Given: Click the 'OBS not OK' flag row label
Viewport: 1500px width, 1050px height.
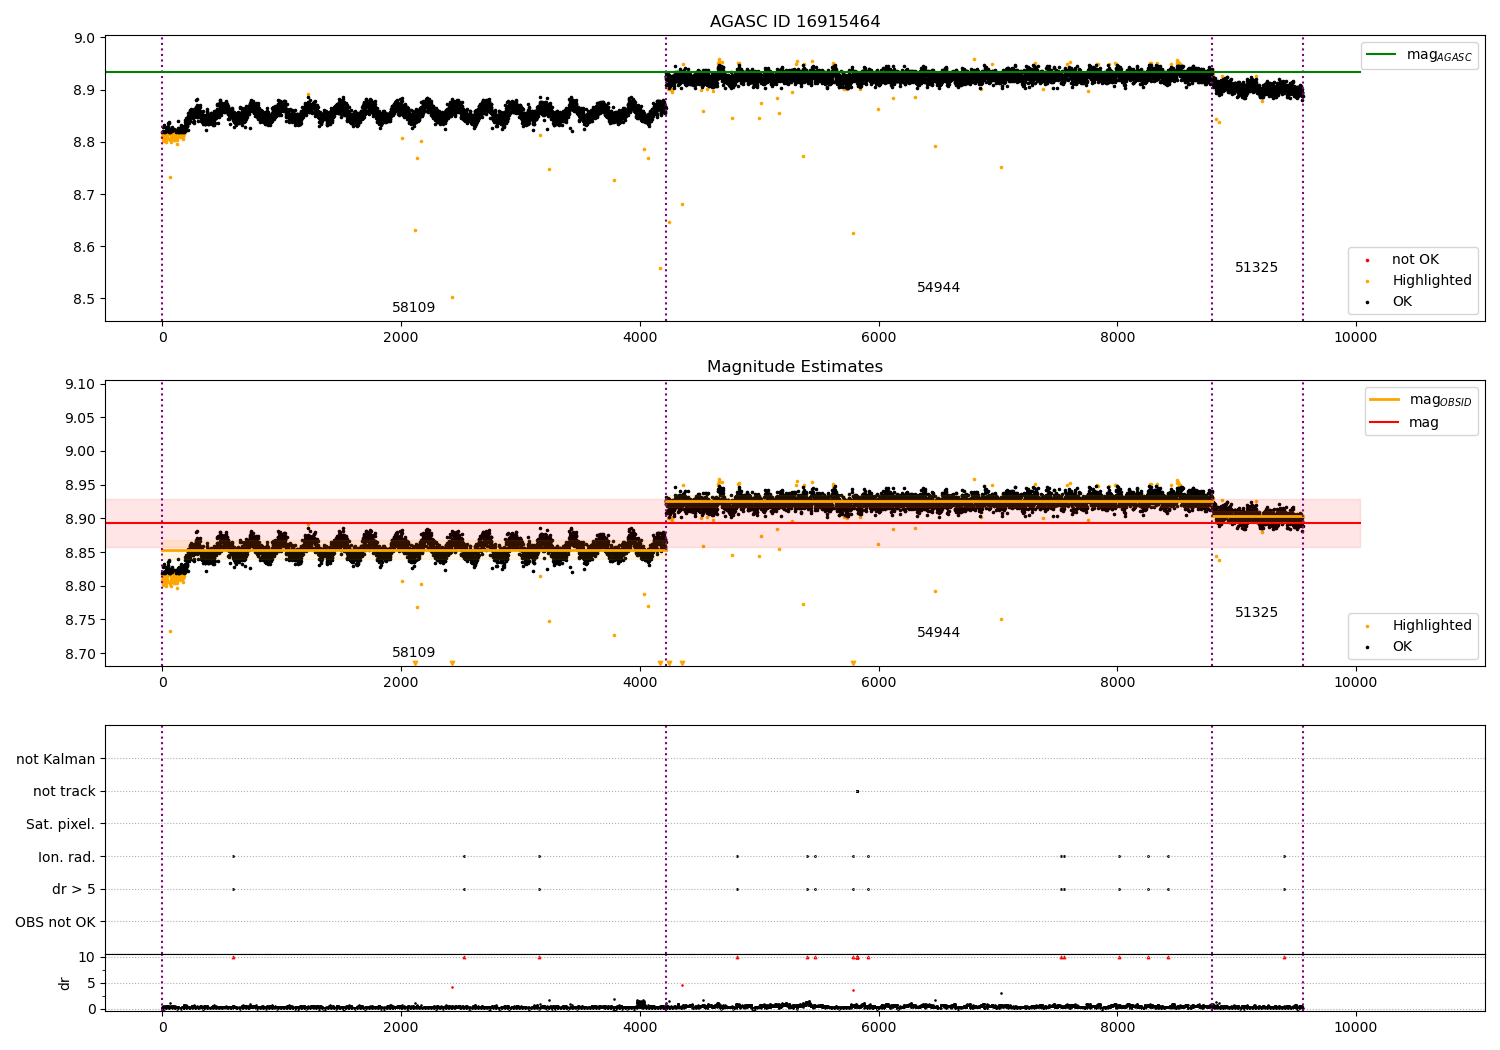Looking at the screenshot, I should [x=55, y=922].
